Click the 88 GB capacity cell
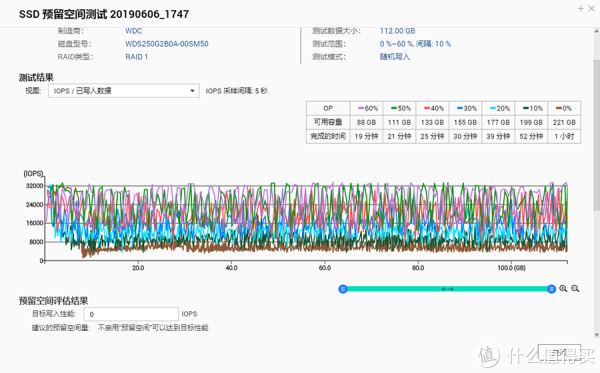The width and height of the screenshot is (600, 373). click(366, 122)
